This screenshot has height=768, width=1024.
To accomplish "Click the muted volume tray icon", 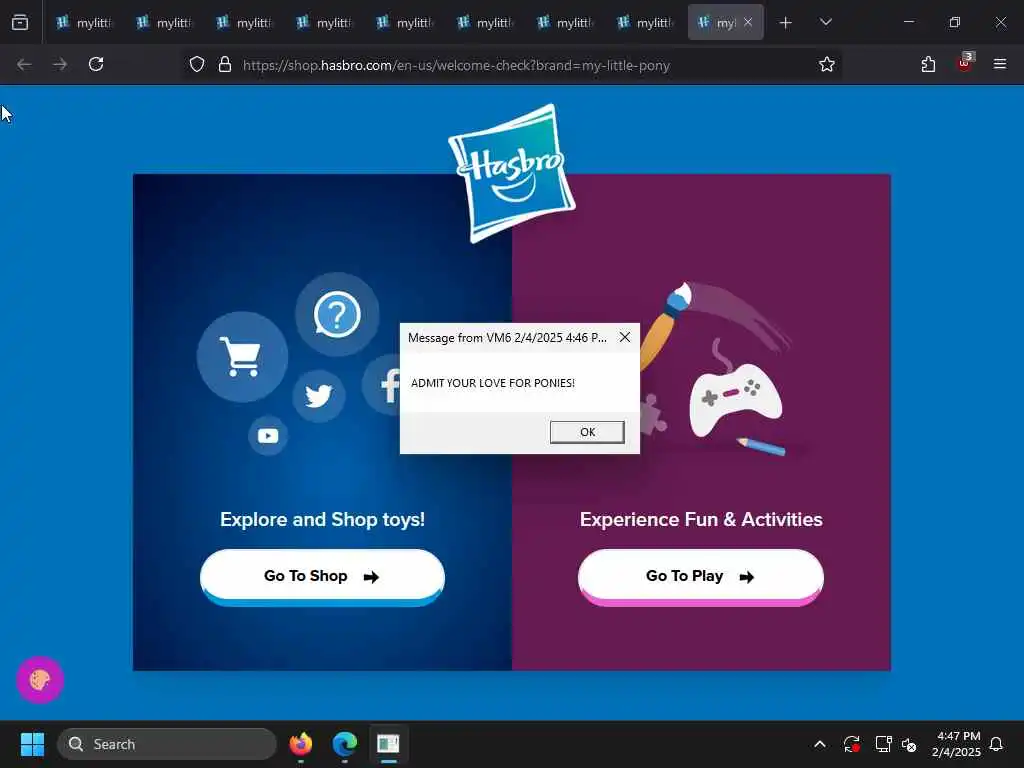I will pyautogui.click(x=909, y=744).
